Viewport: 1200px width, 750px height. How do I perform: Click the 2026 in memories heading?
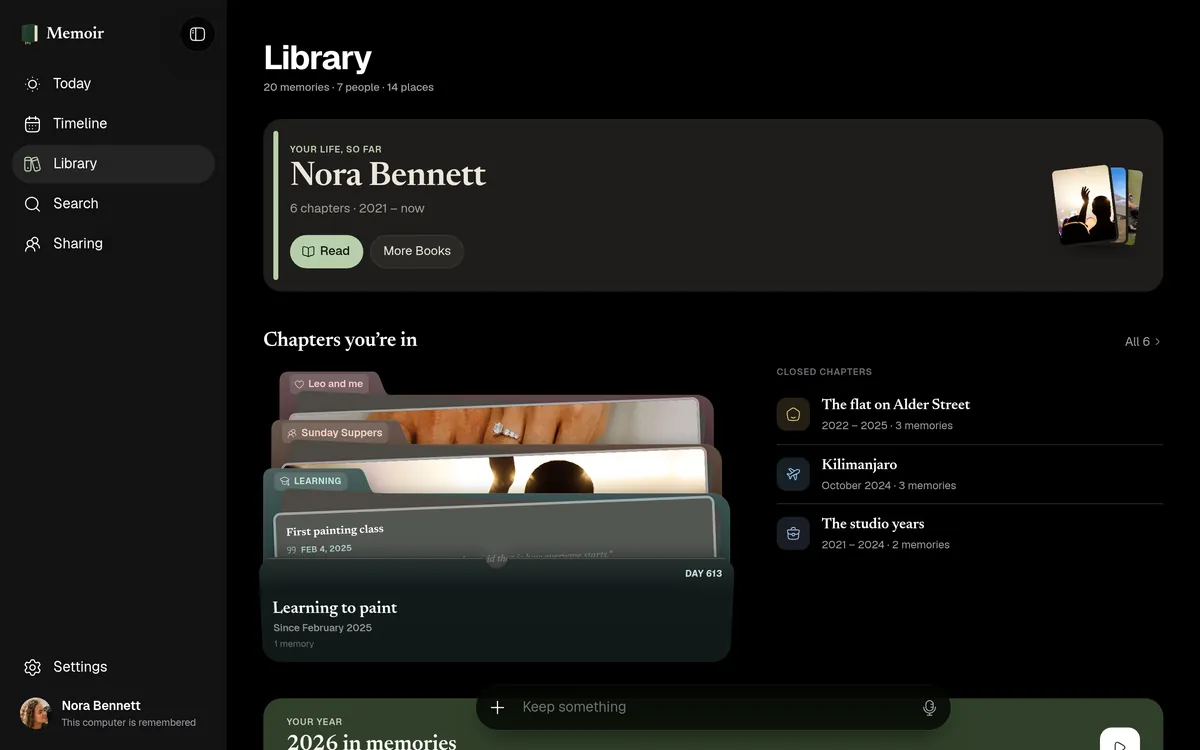372,742
